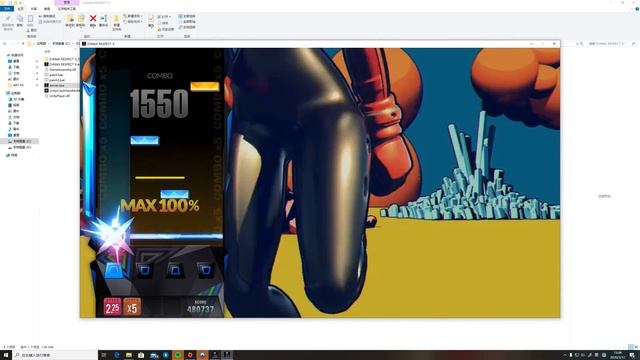Select DJMAX RESPECT V_Data folder in file list
The height and width of the screenshot is (360, 640).
tap(62, 59)
